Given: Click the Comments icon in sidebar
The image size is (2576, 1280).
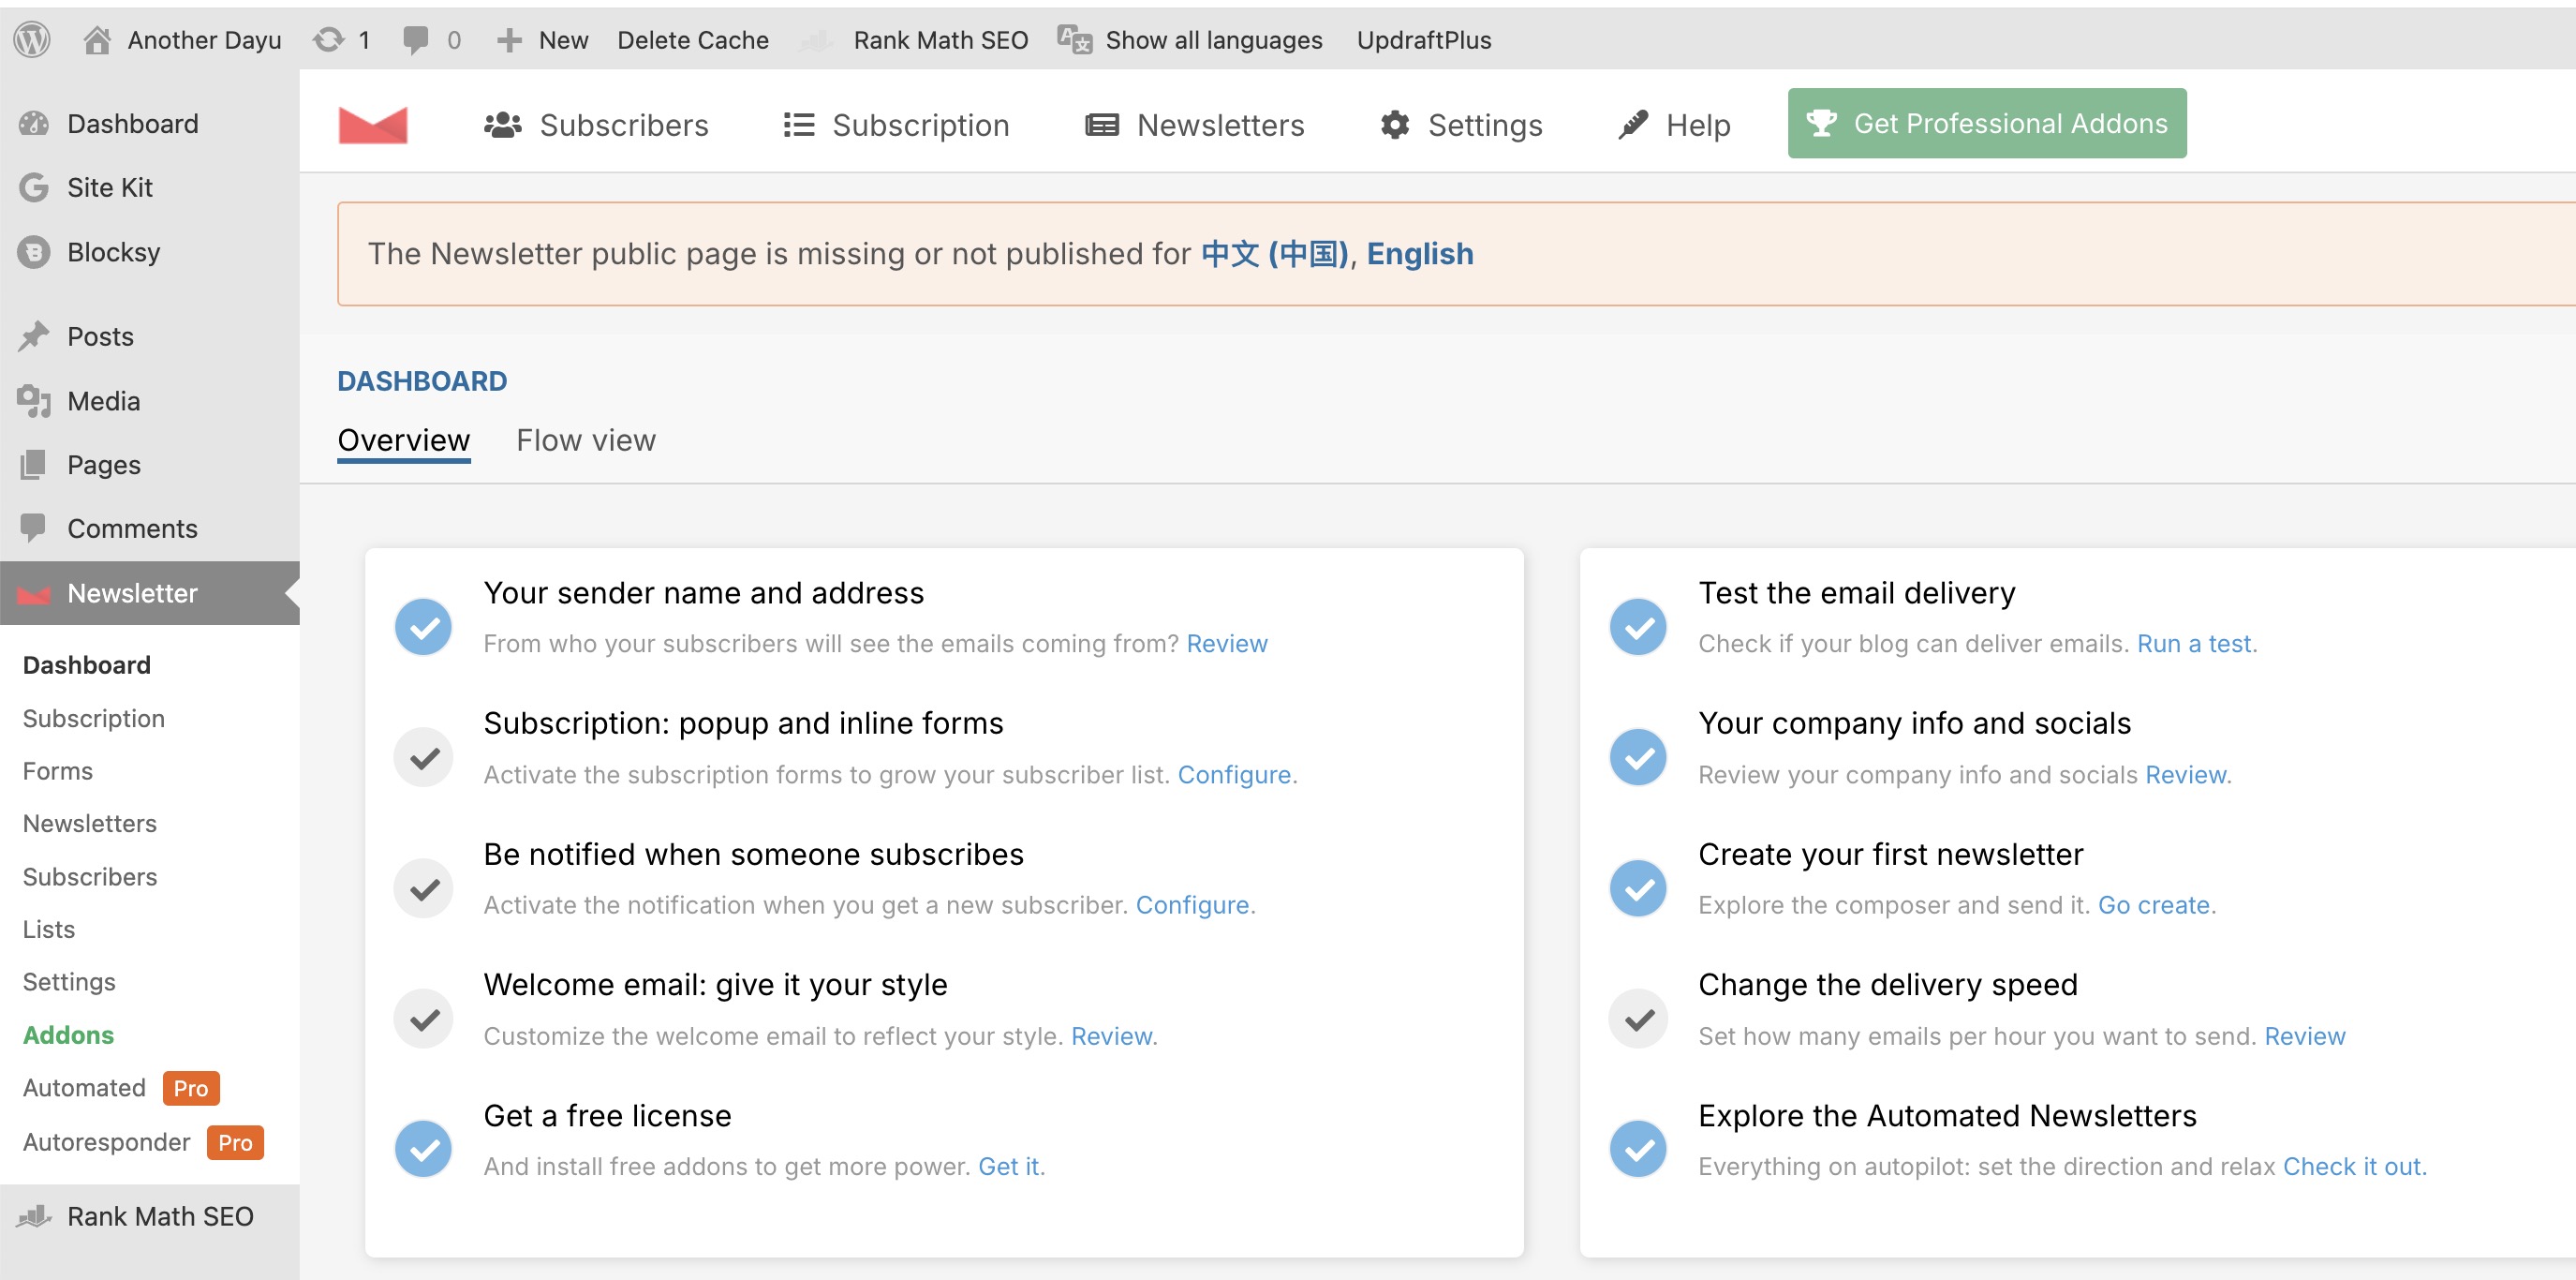Looking at the screenshot, I should (34, 528).
